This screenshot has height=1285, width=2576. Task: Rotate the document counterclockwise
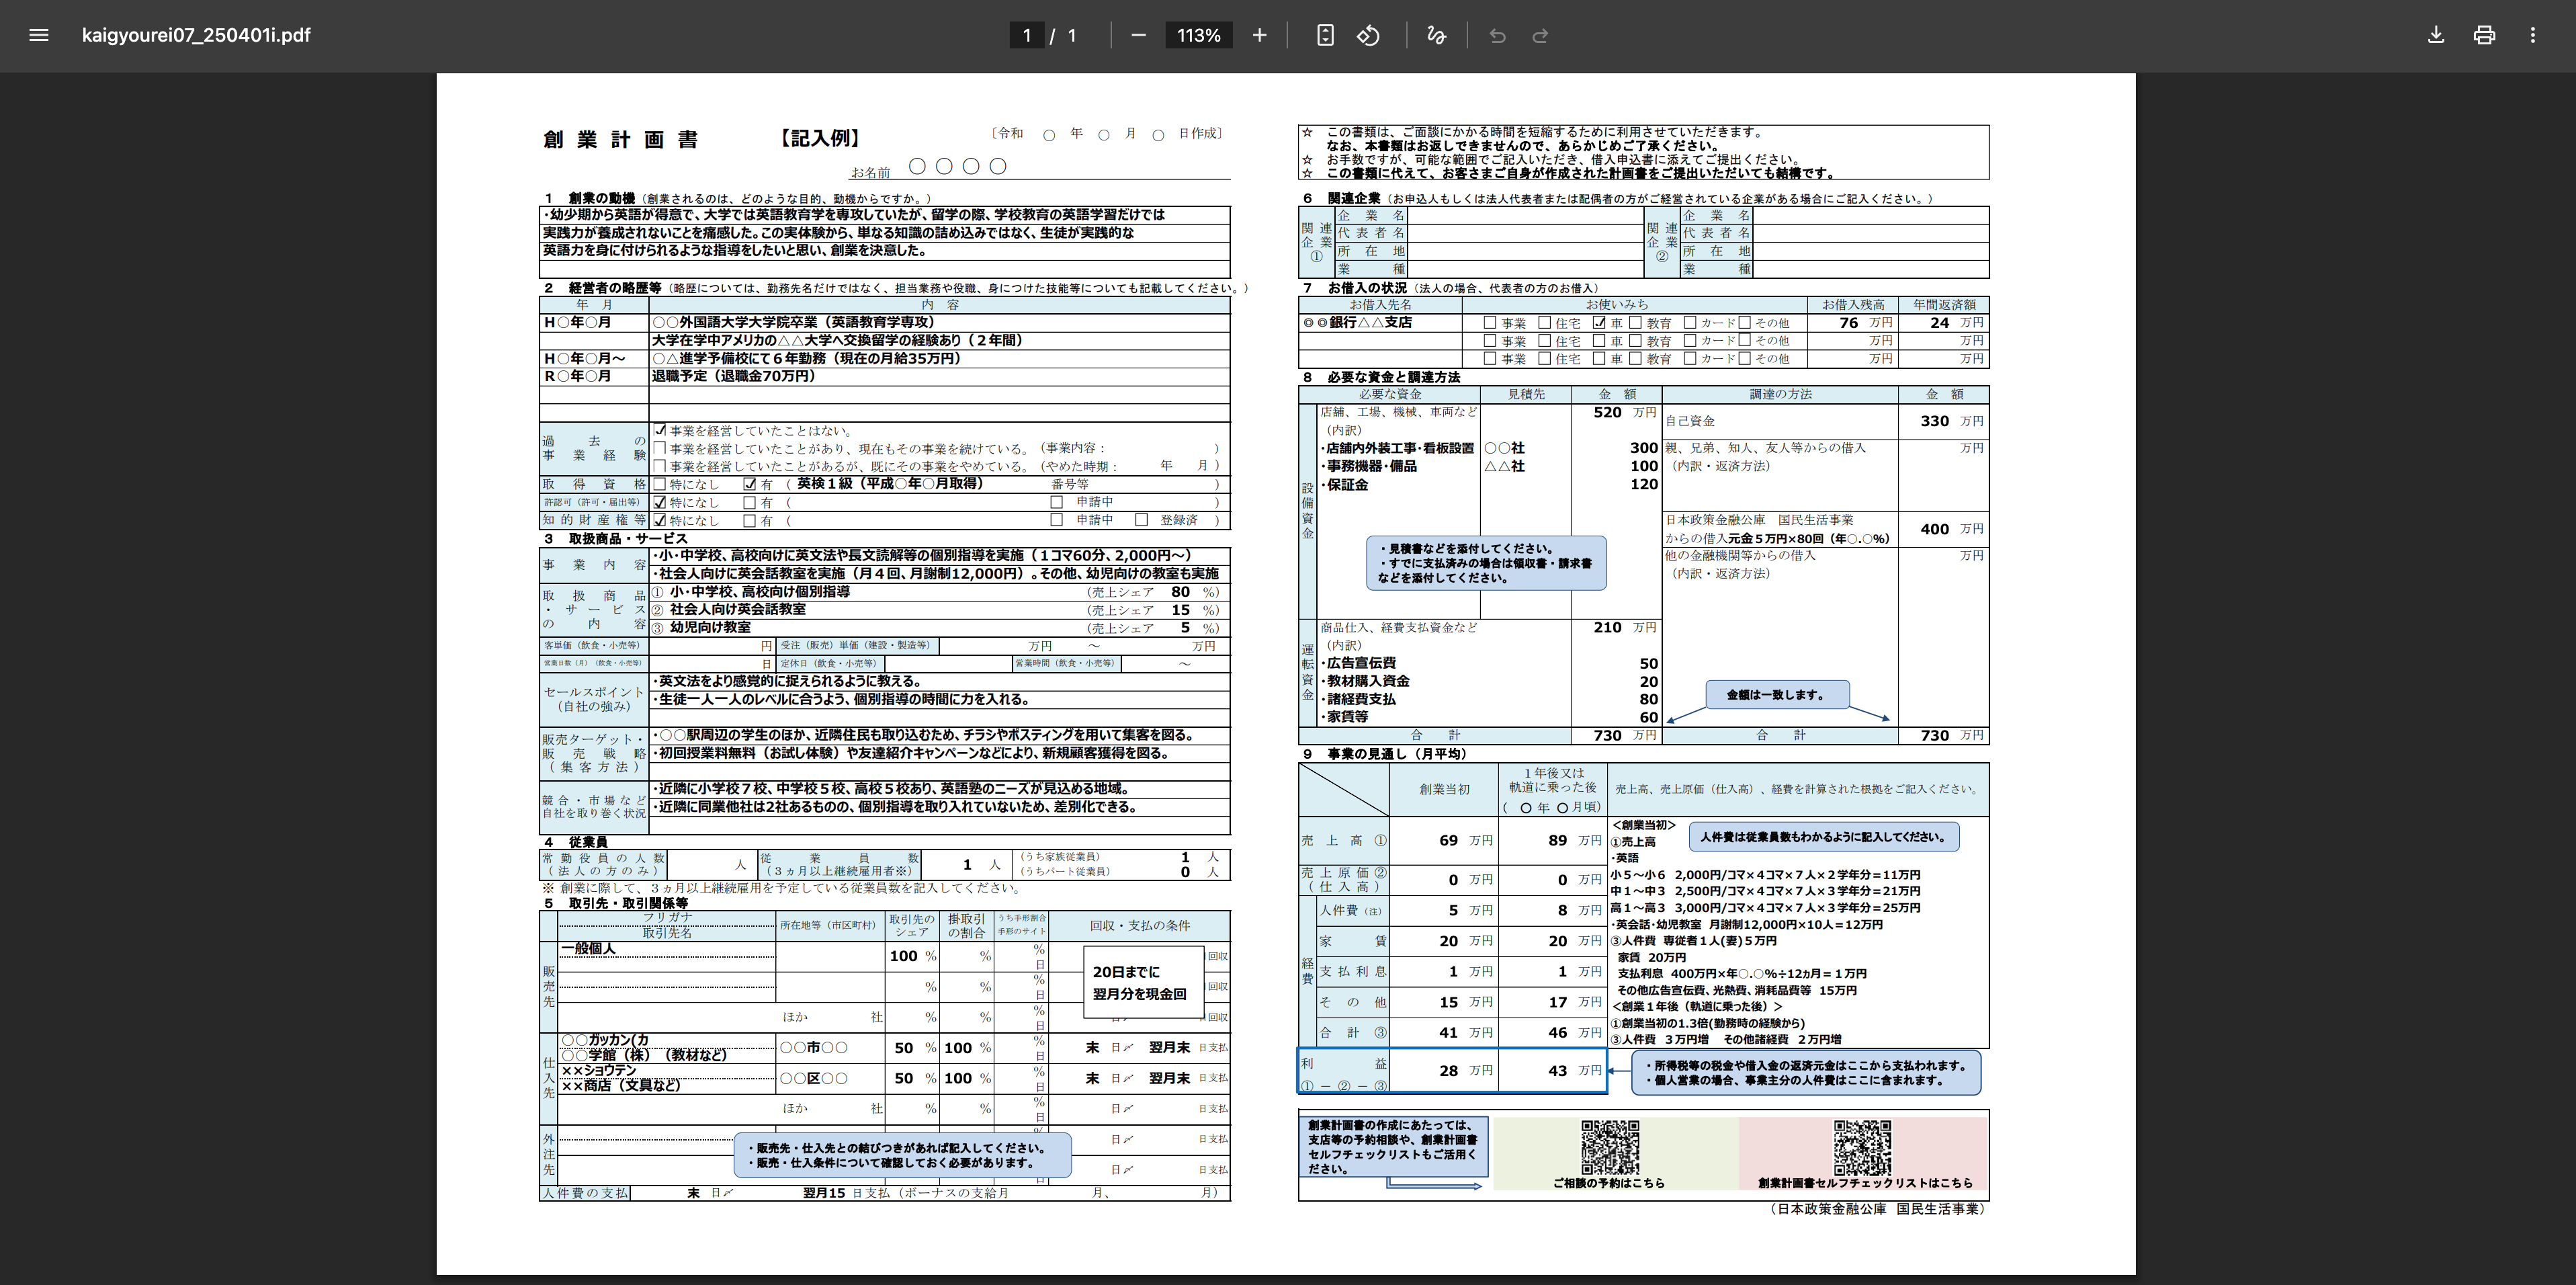(1368, 35)
